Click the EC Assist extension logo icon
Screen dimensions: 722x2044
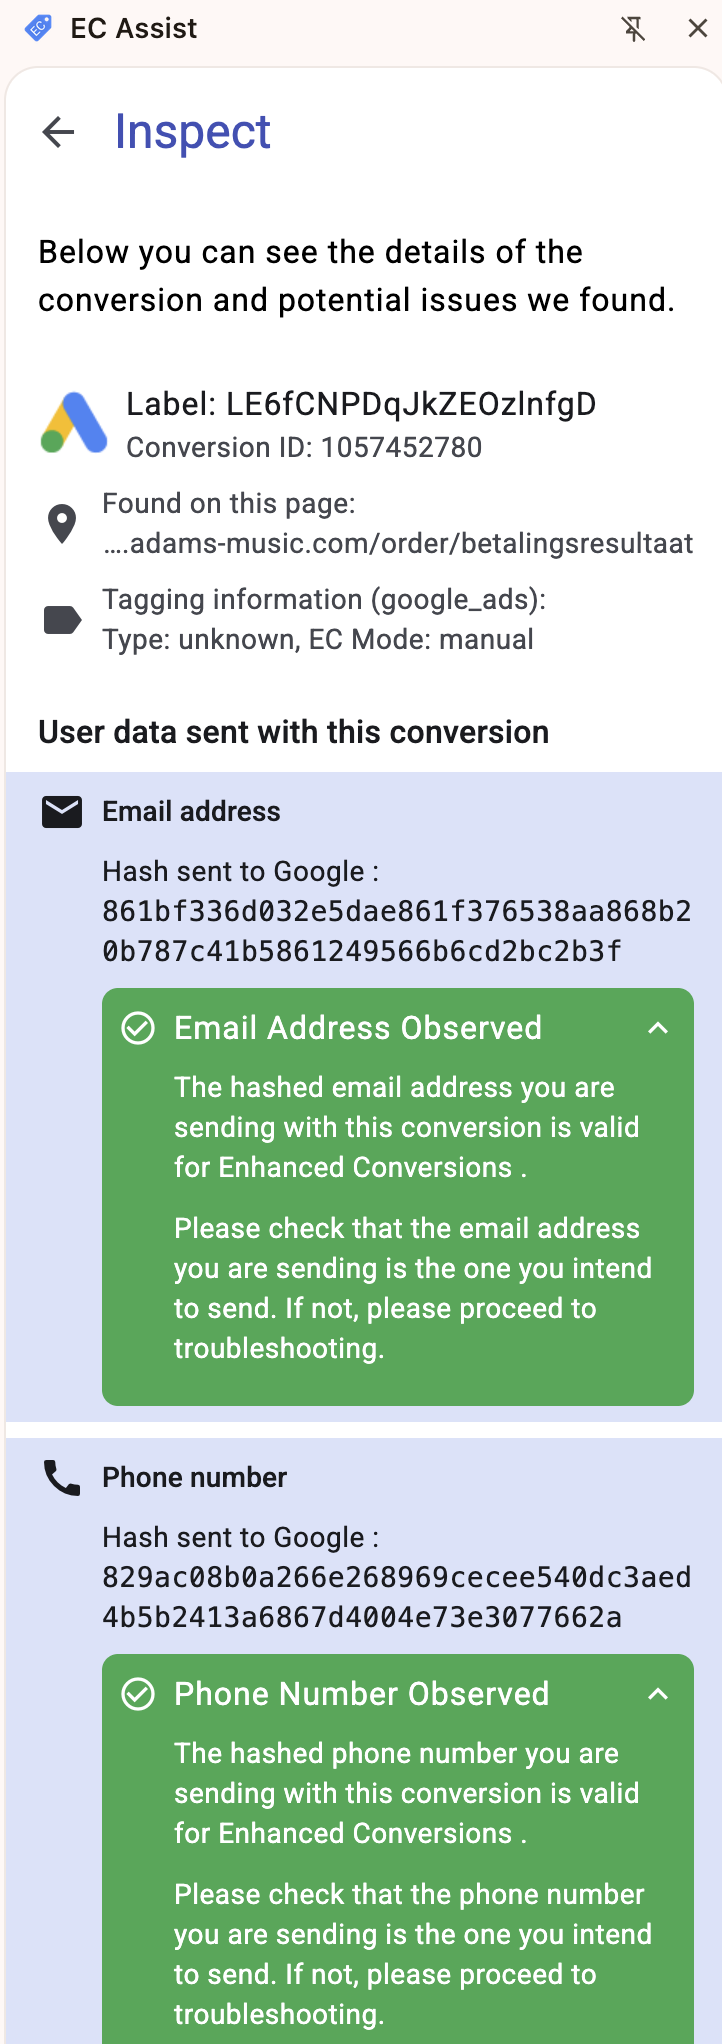[38, 28]
